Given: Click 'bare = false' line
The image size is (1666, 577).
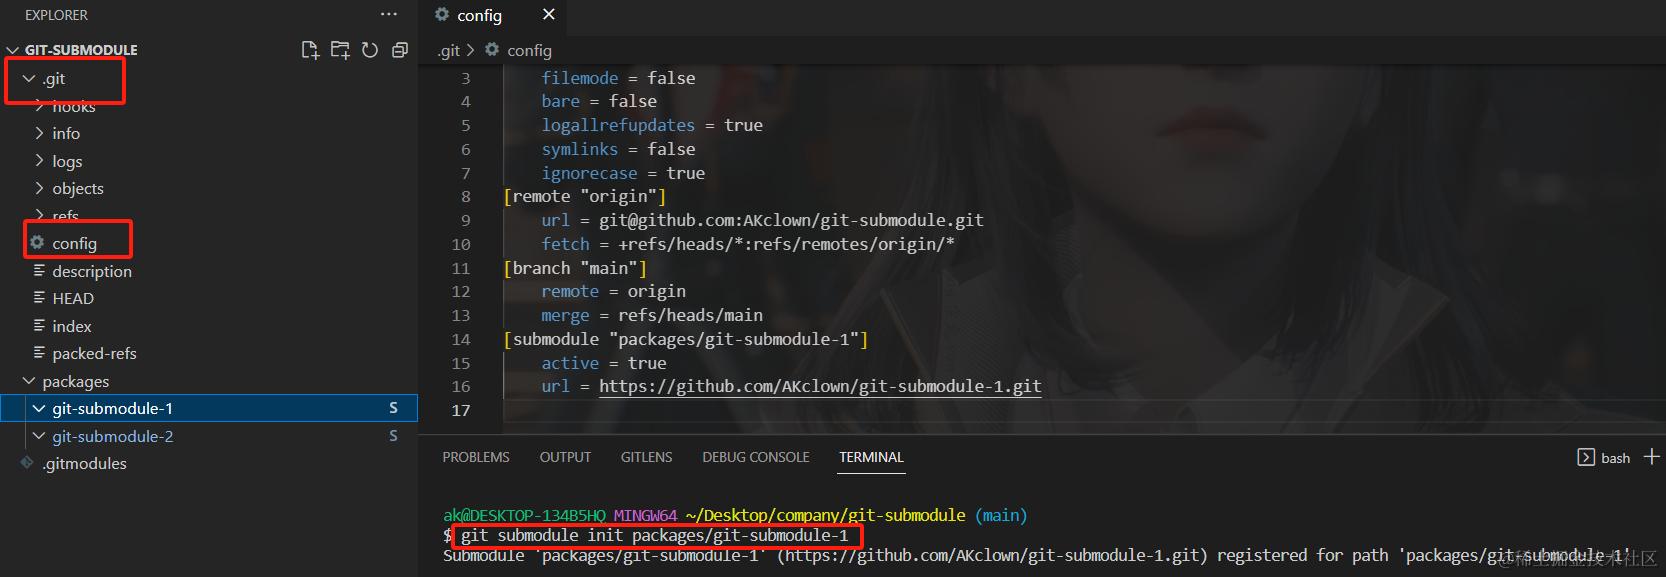Looking at the screenshot, I should coord(599,101).
